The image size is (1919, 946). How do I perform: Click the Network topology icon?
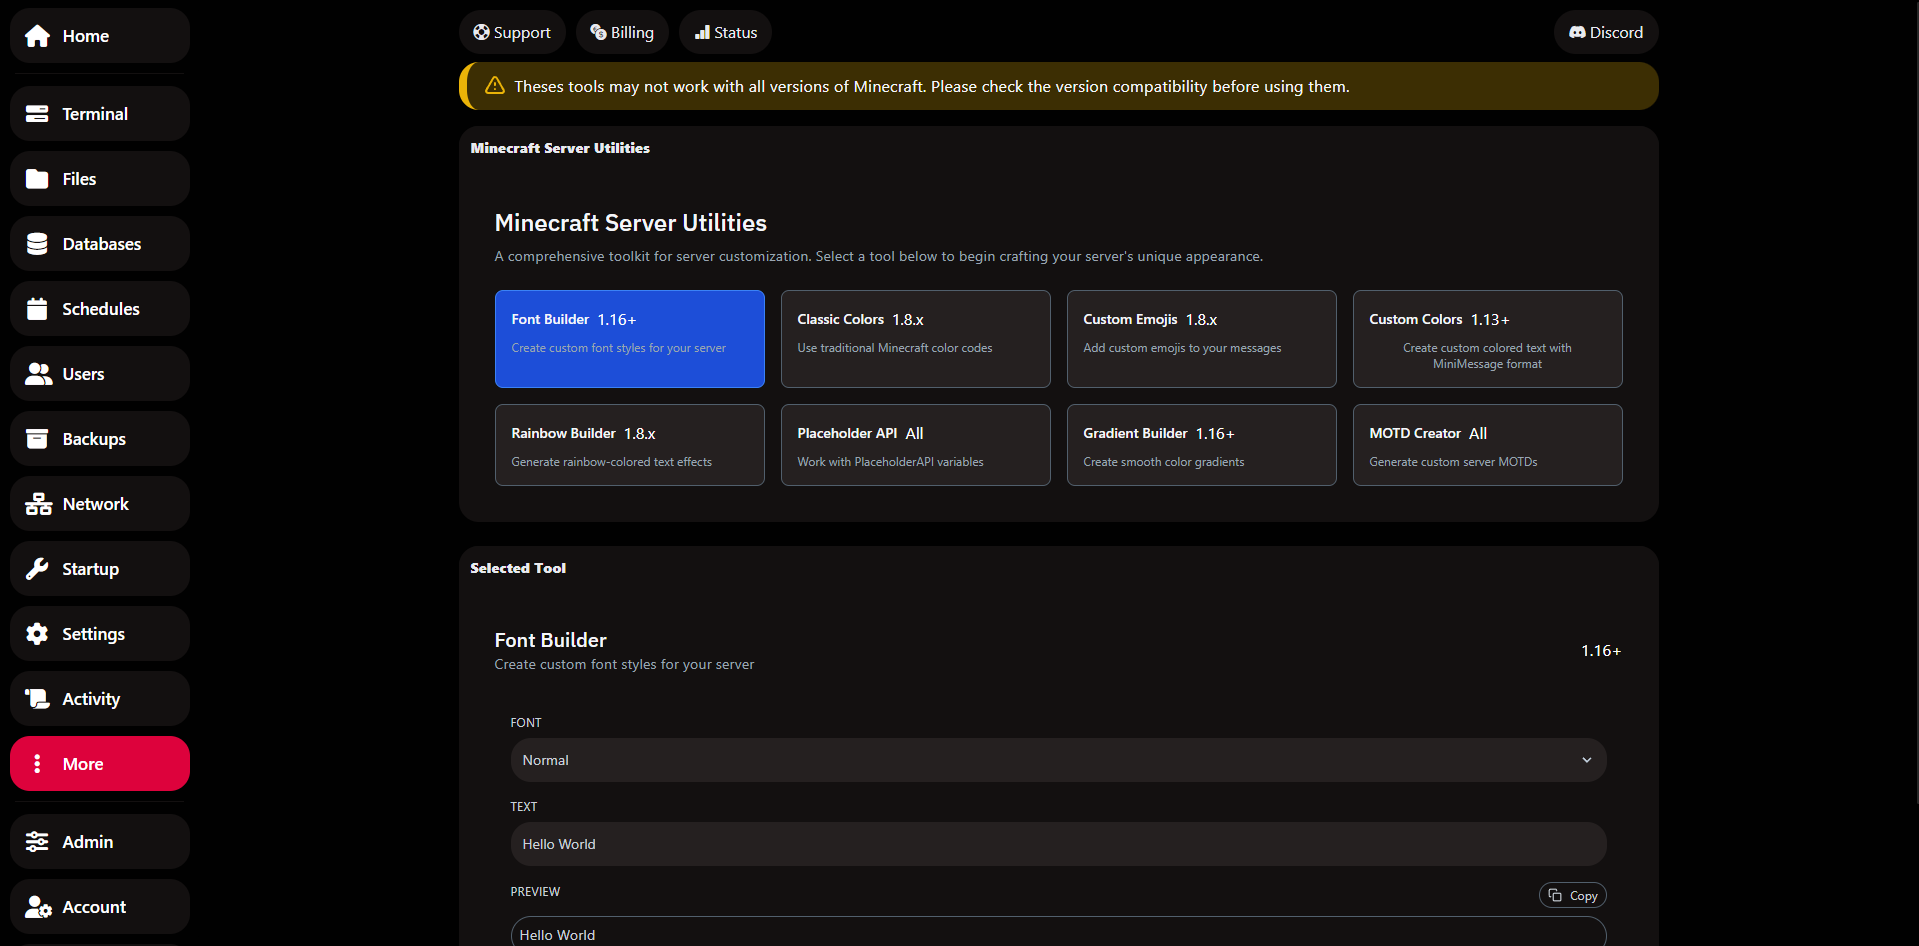click(x=38, y=504)
